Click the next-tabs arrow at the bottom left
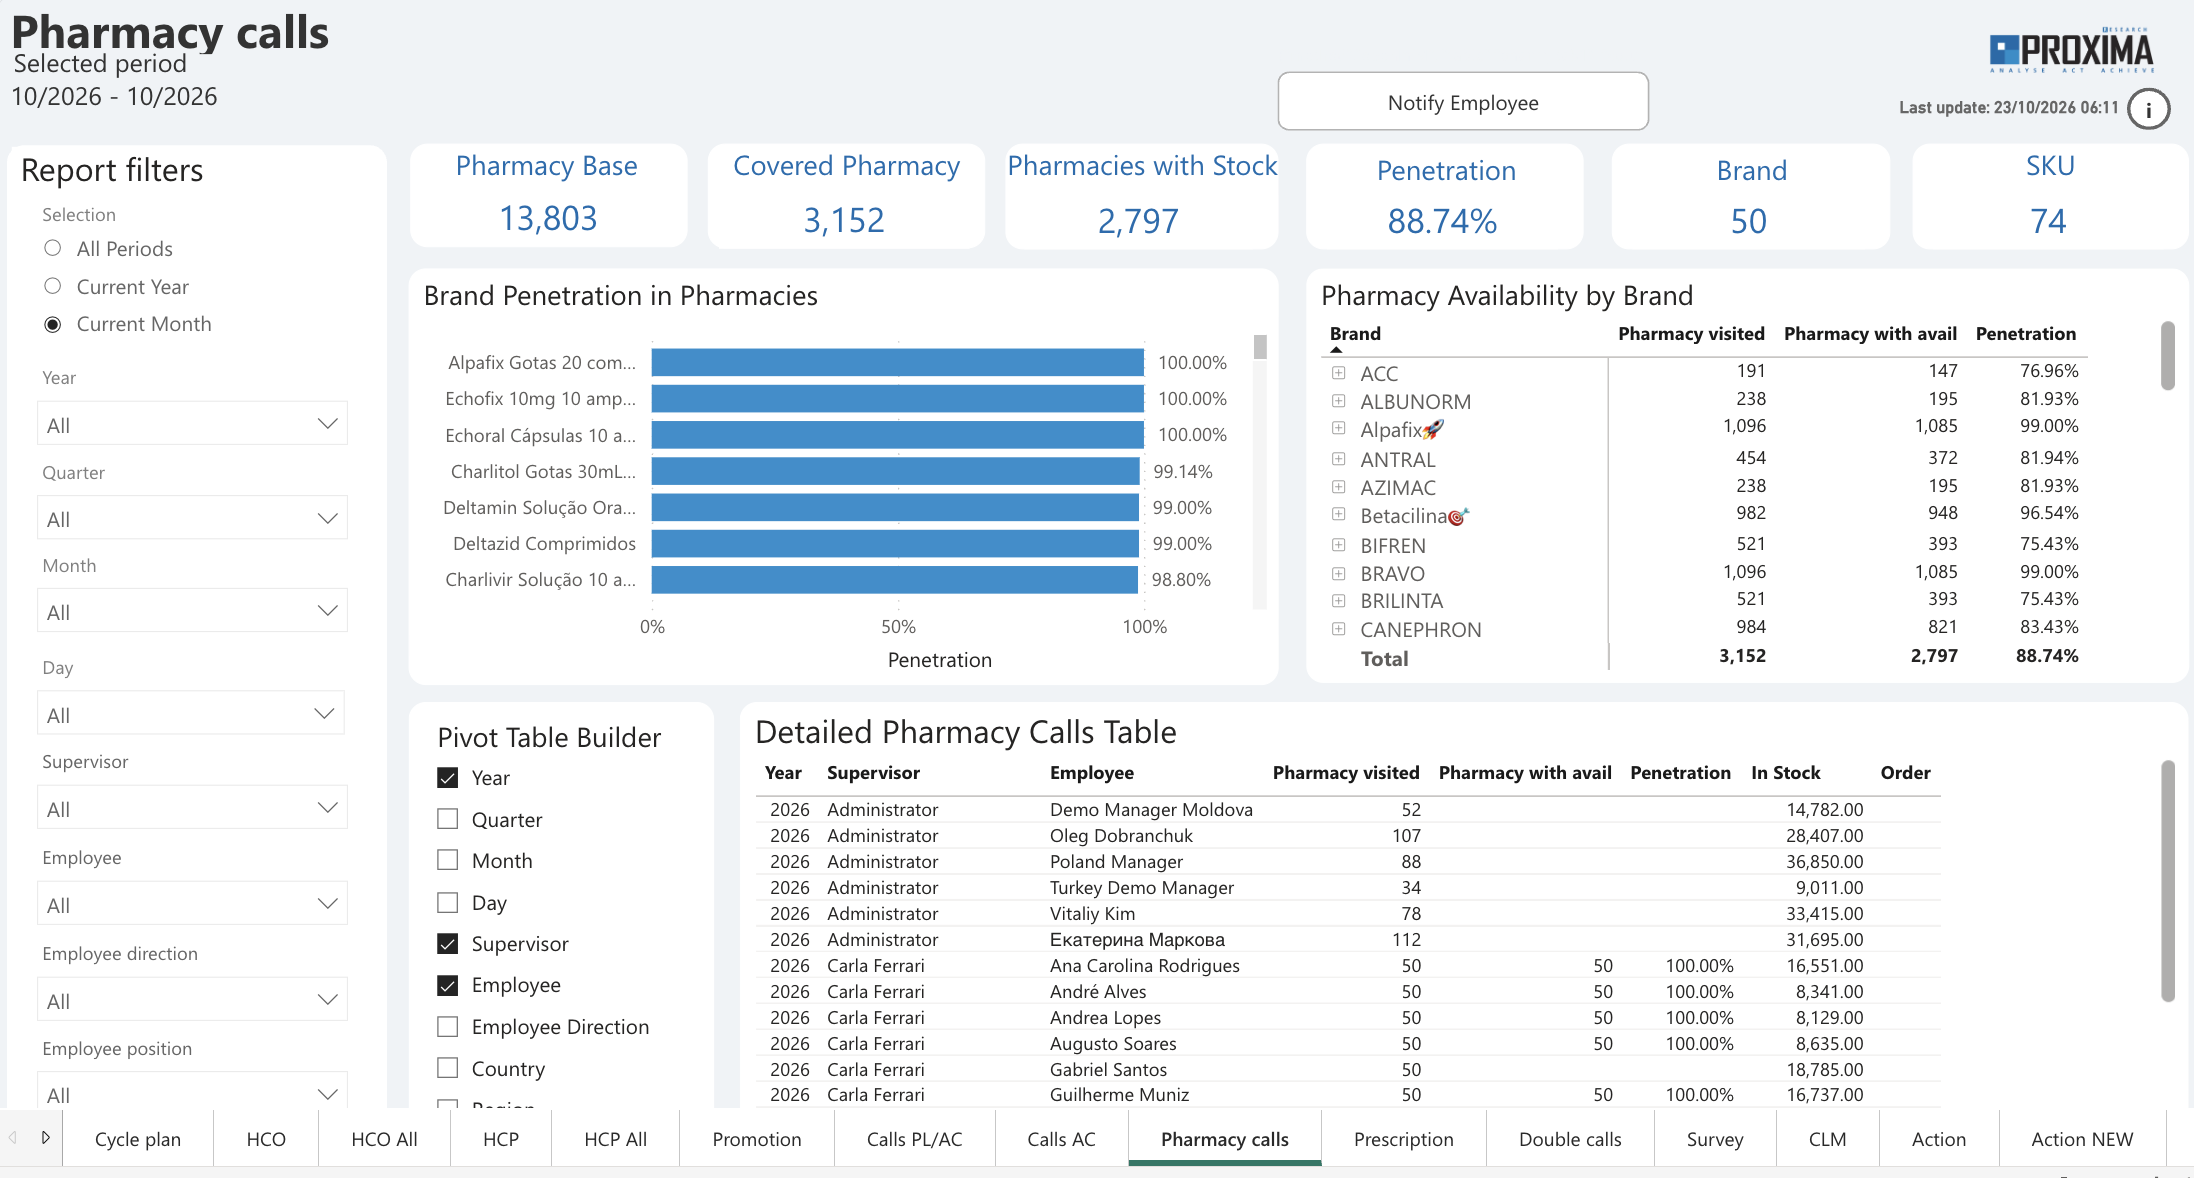Image resolution: width=2194 pixels, height=1178 pixels. click(x=45, y=1137)
